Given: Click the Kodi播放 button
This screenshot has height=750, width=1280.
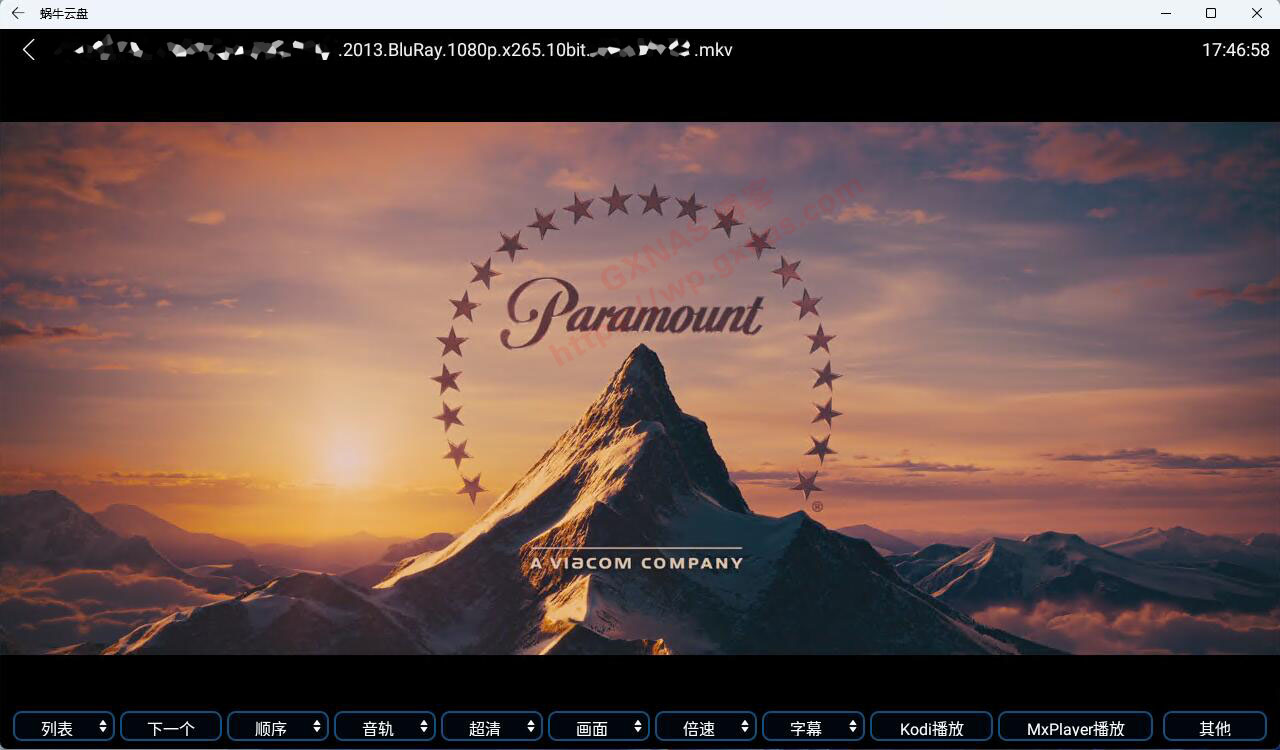Looking at the screenshot, I should (931, 728).
